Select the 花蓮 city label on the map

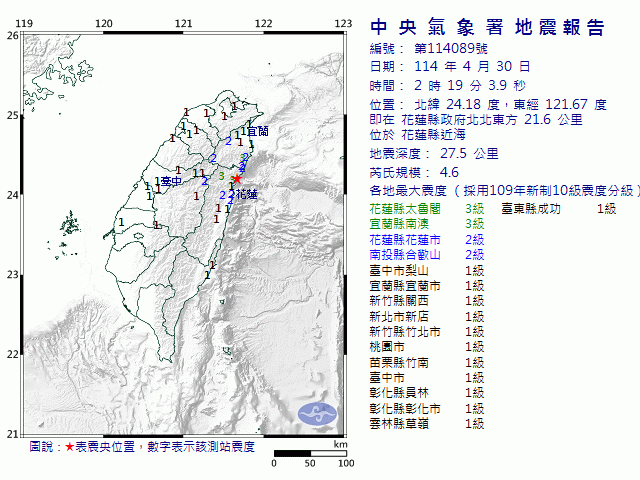click(x=246, y=195)
